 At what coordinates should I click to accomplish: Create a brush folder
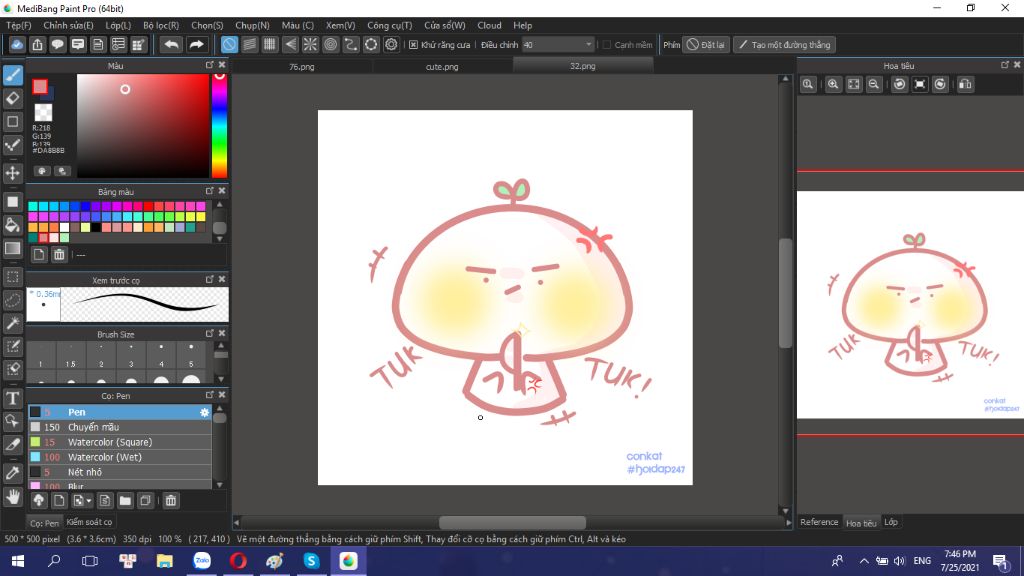[125, 501]
